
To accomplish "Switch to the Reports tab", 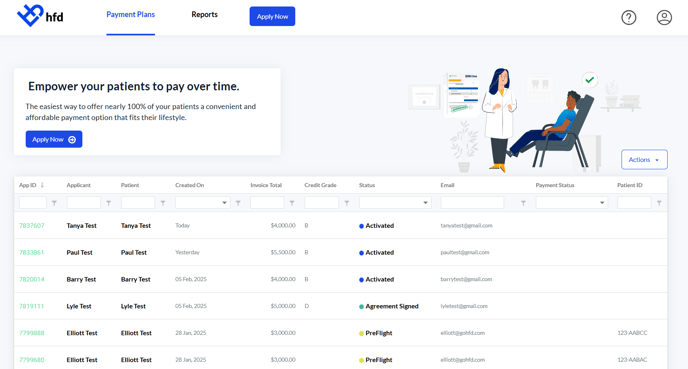I will coord(204,14).
